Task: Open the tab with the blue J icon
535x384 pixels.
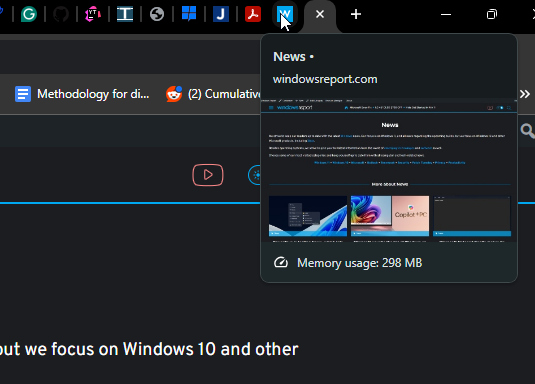Action: (221, 14)
